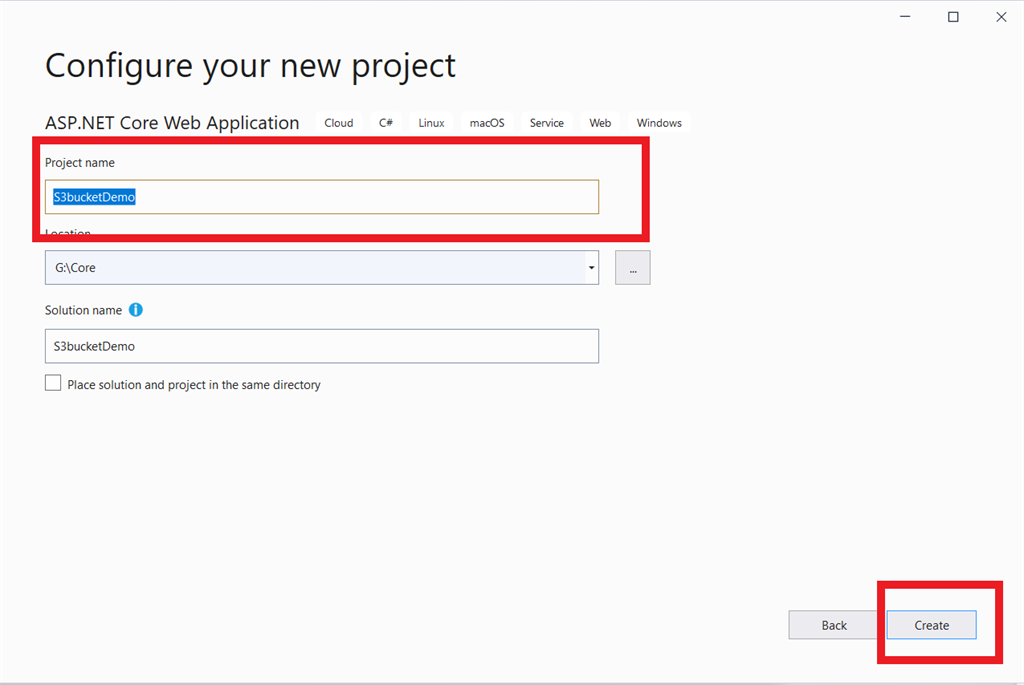Select the highlighted S3bucketDemo project name text
Viewport: 1024px width, 685px height.
[94, 197]
